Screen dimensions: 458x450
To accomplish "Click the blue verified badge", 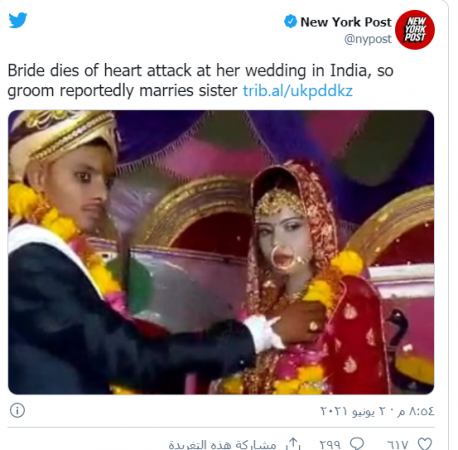I will [x=290, y=21].
